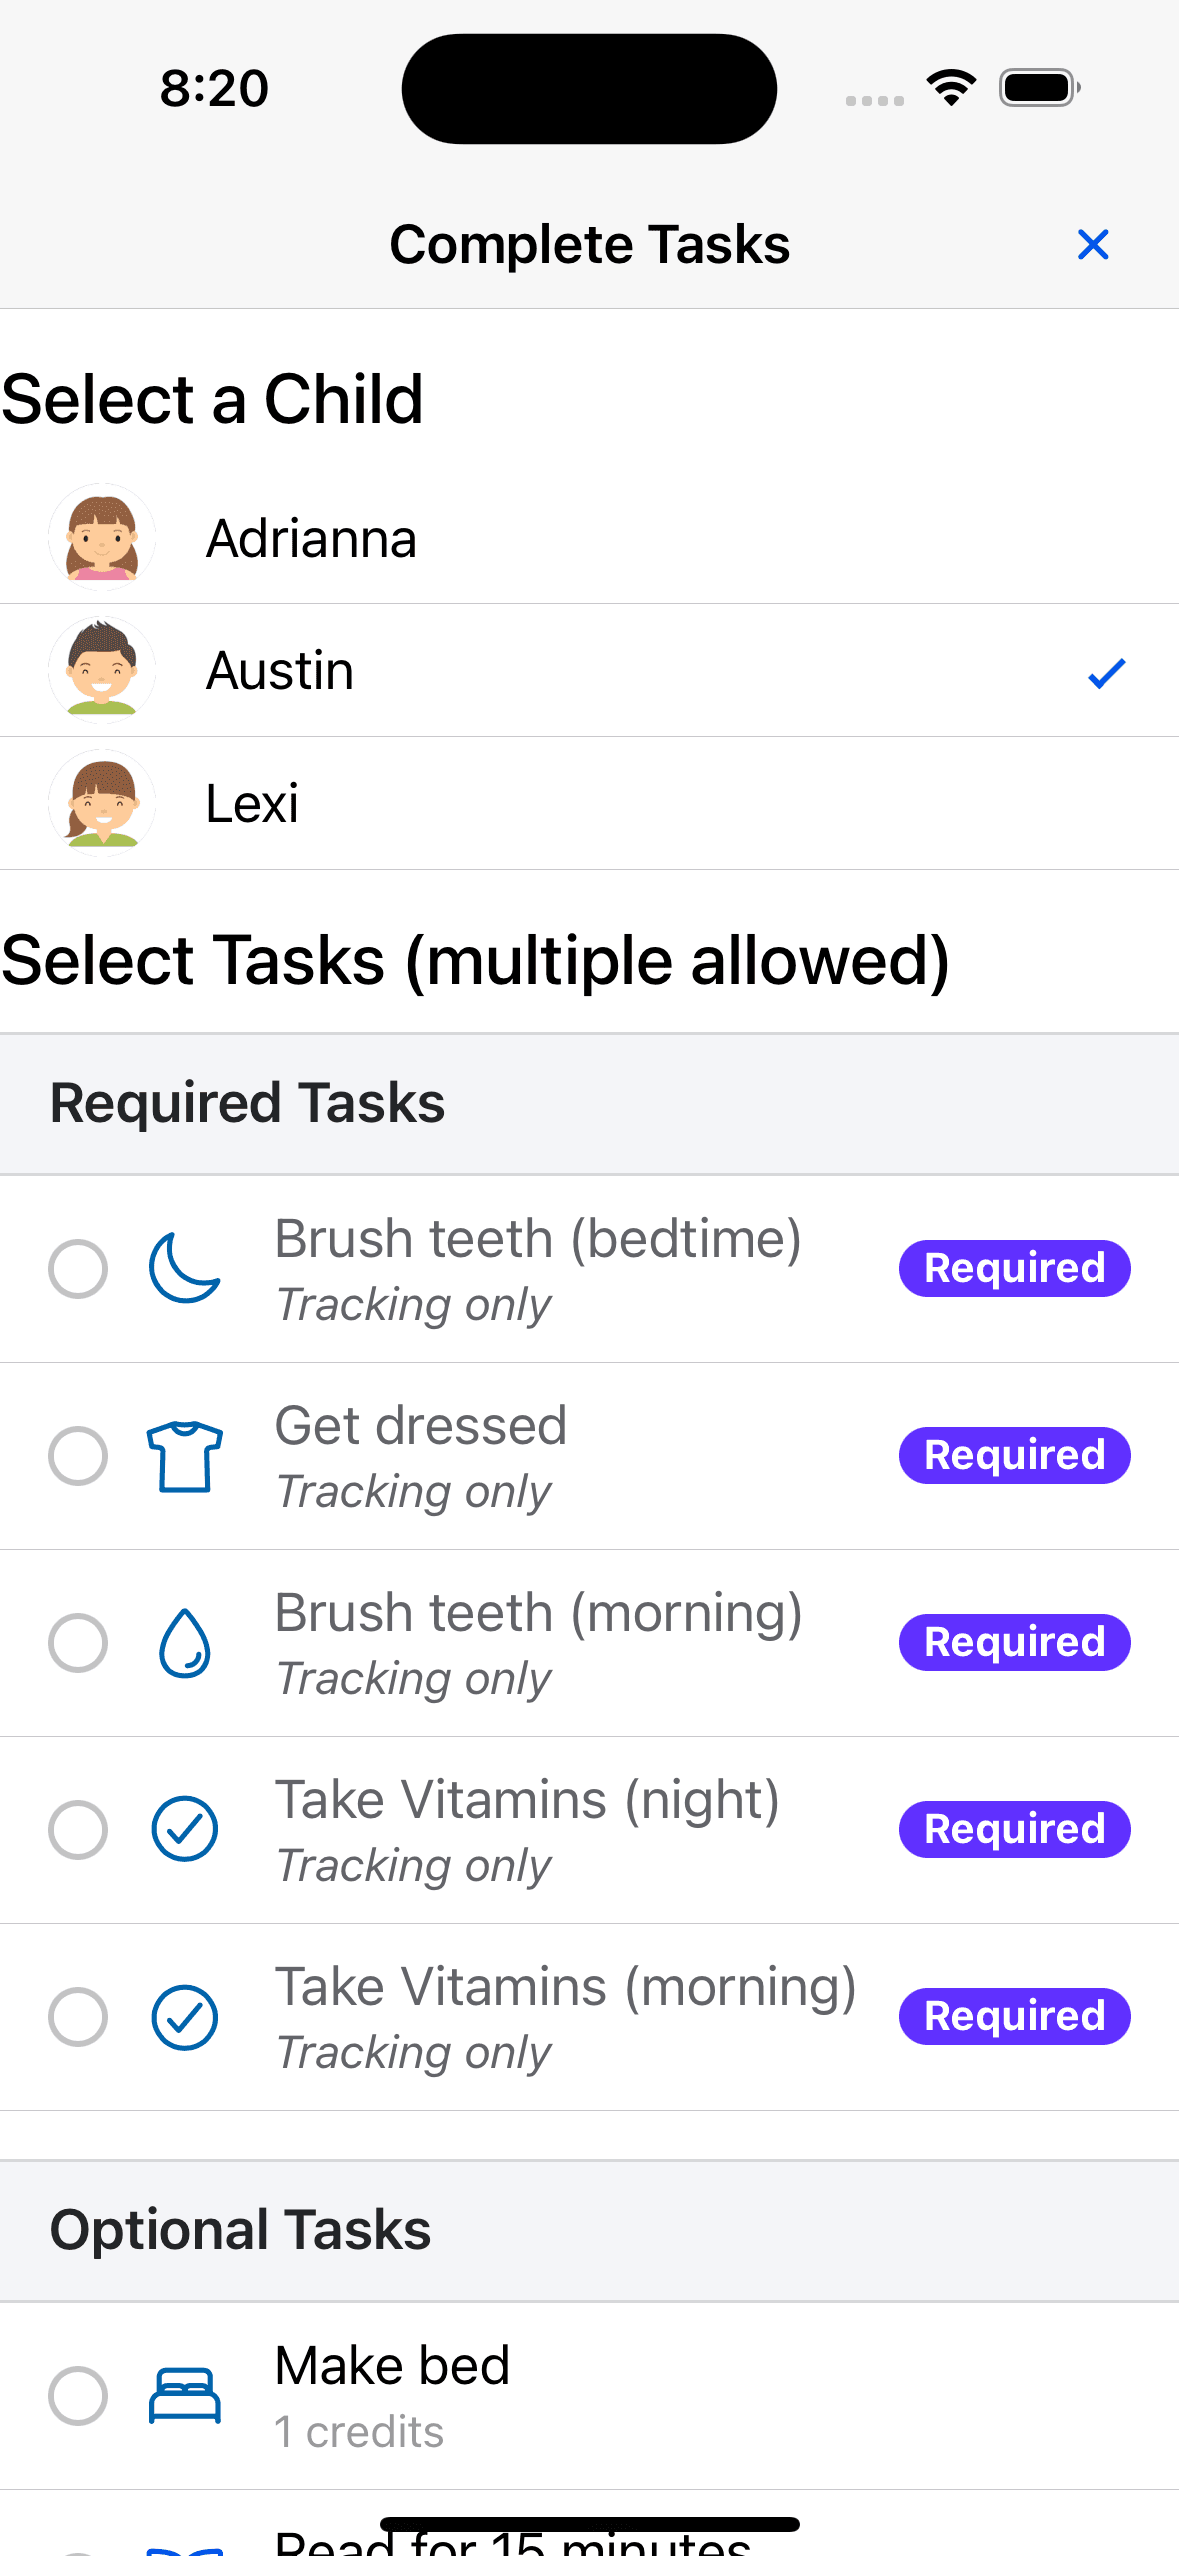This screenshot has width=1179, height=2556.
Task: Select the Brush teeth (bedtime) radio circle
Action: 78,1268
